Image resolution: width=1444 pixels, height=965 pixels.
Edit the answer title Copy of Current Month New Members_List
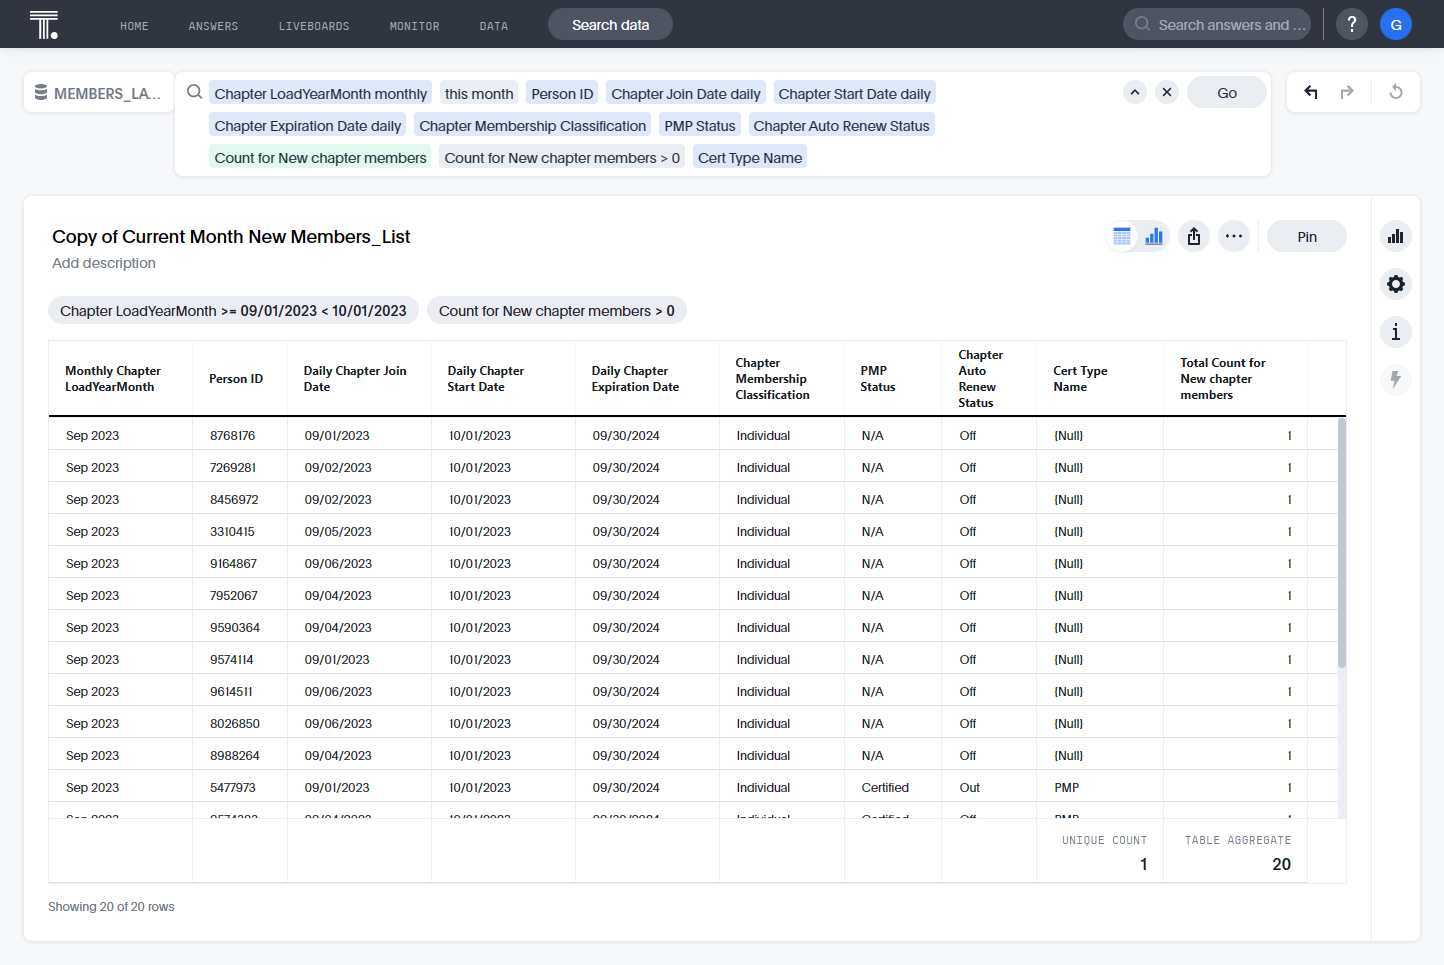pyautogui.click(x=231, y=237)
